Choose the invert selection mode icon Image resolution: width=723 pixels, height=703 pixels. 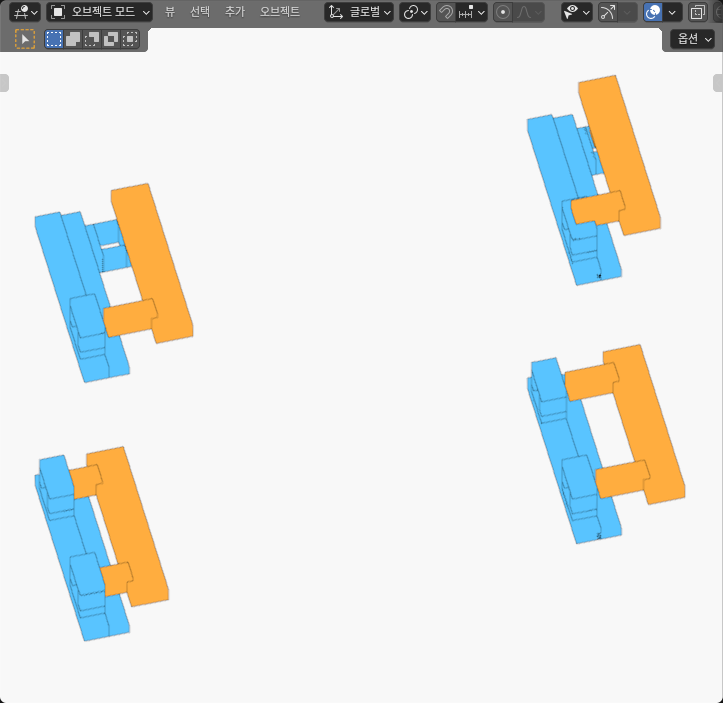tap(111, 39)
